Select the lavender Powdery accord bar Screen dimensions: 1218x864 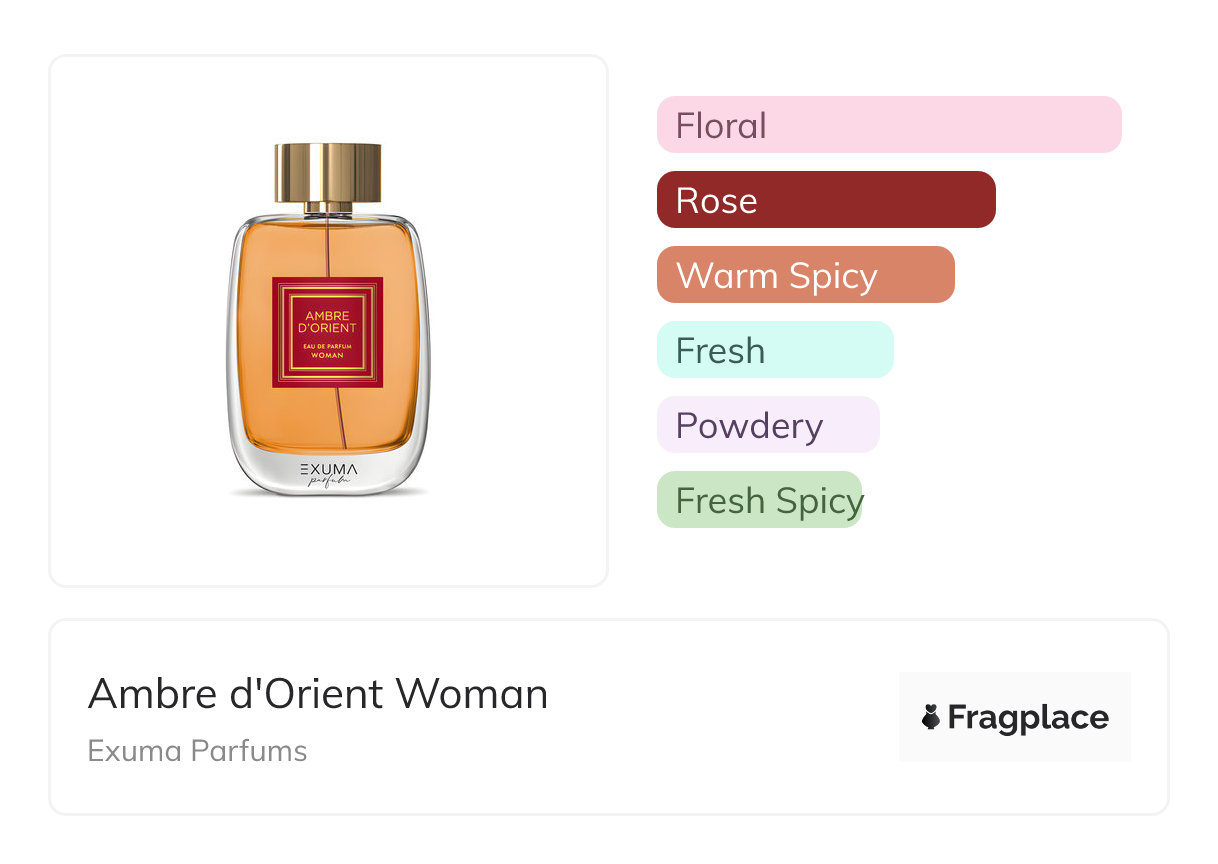(x=767, y=425)
